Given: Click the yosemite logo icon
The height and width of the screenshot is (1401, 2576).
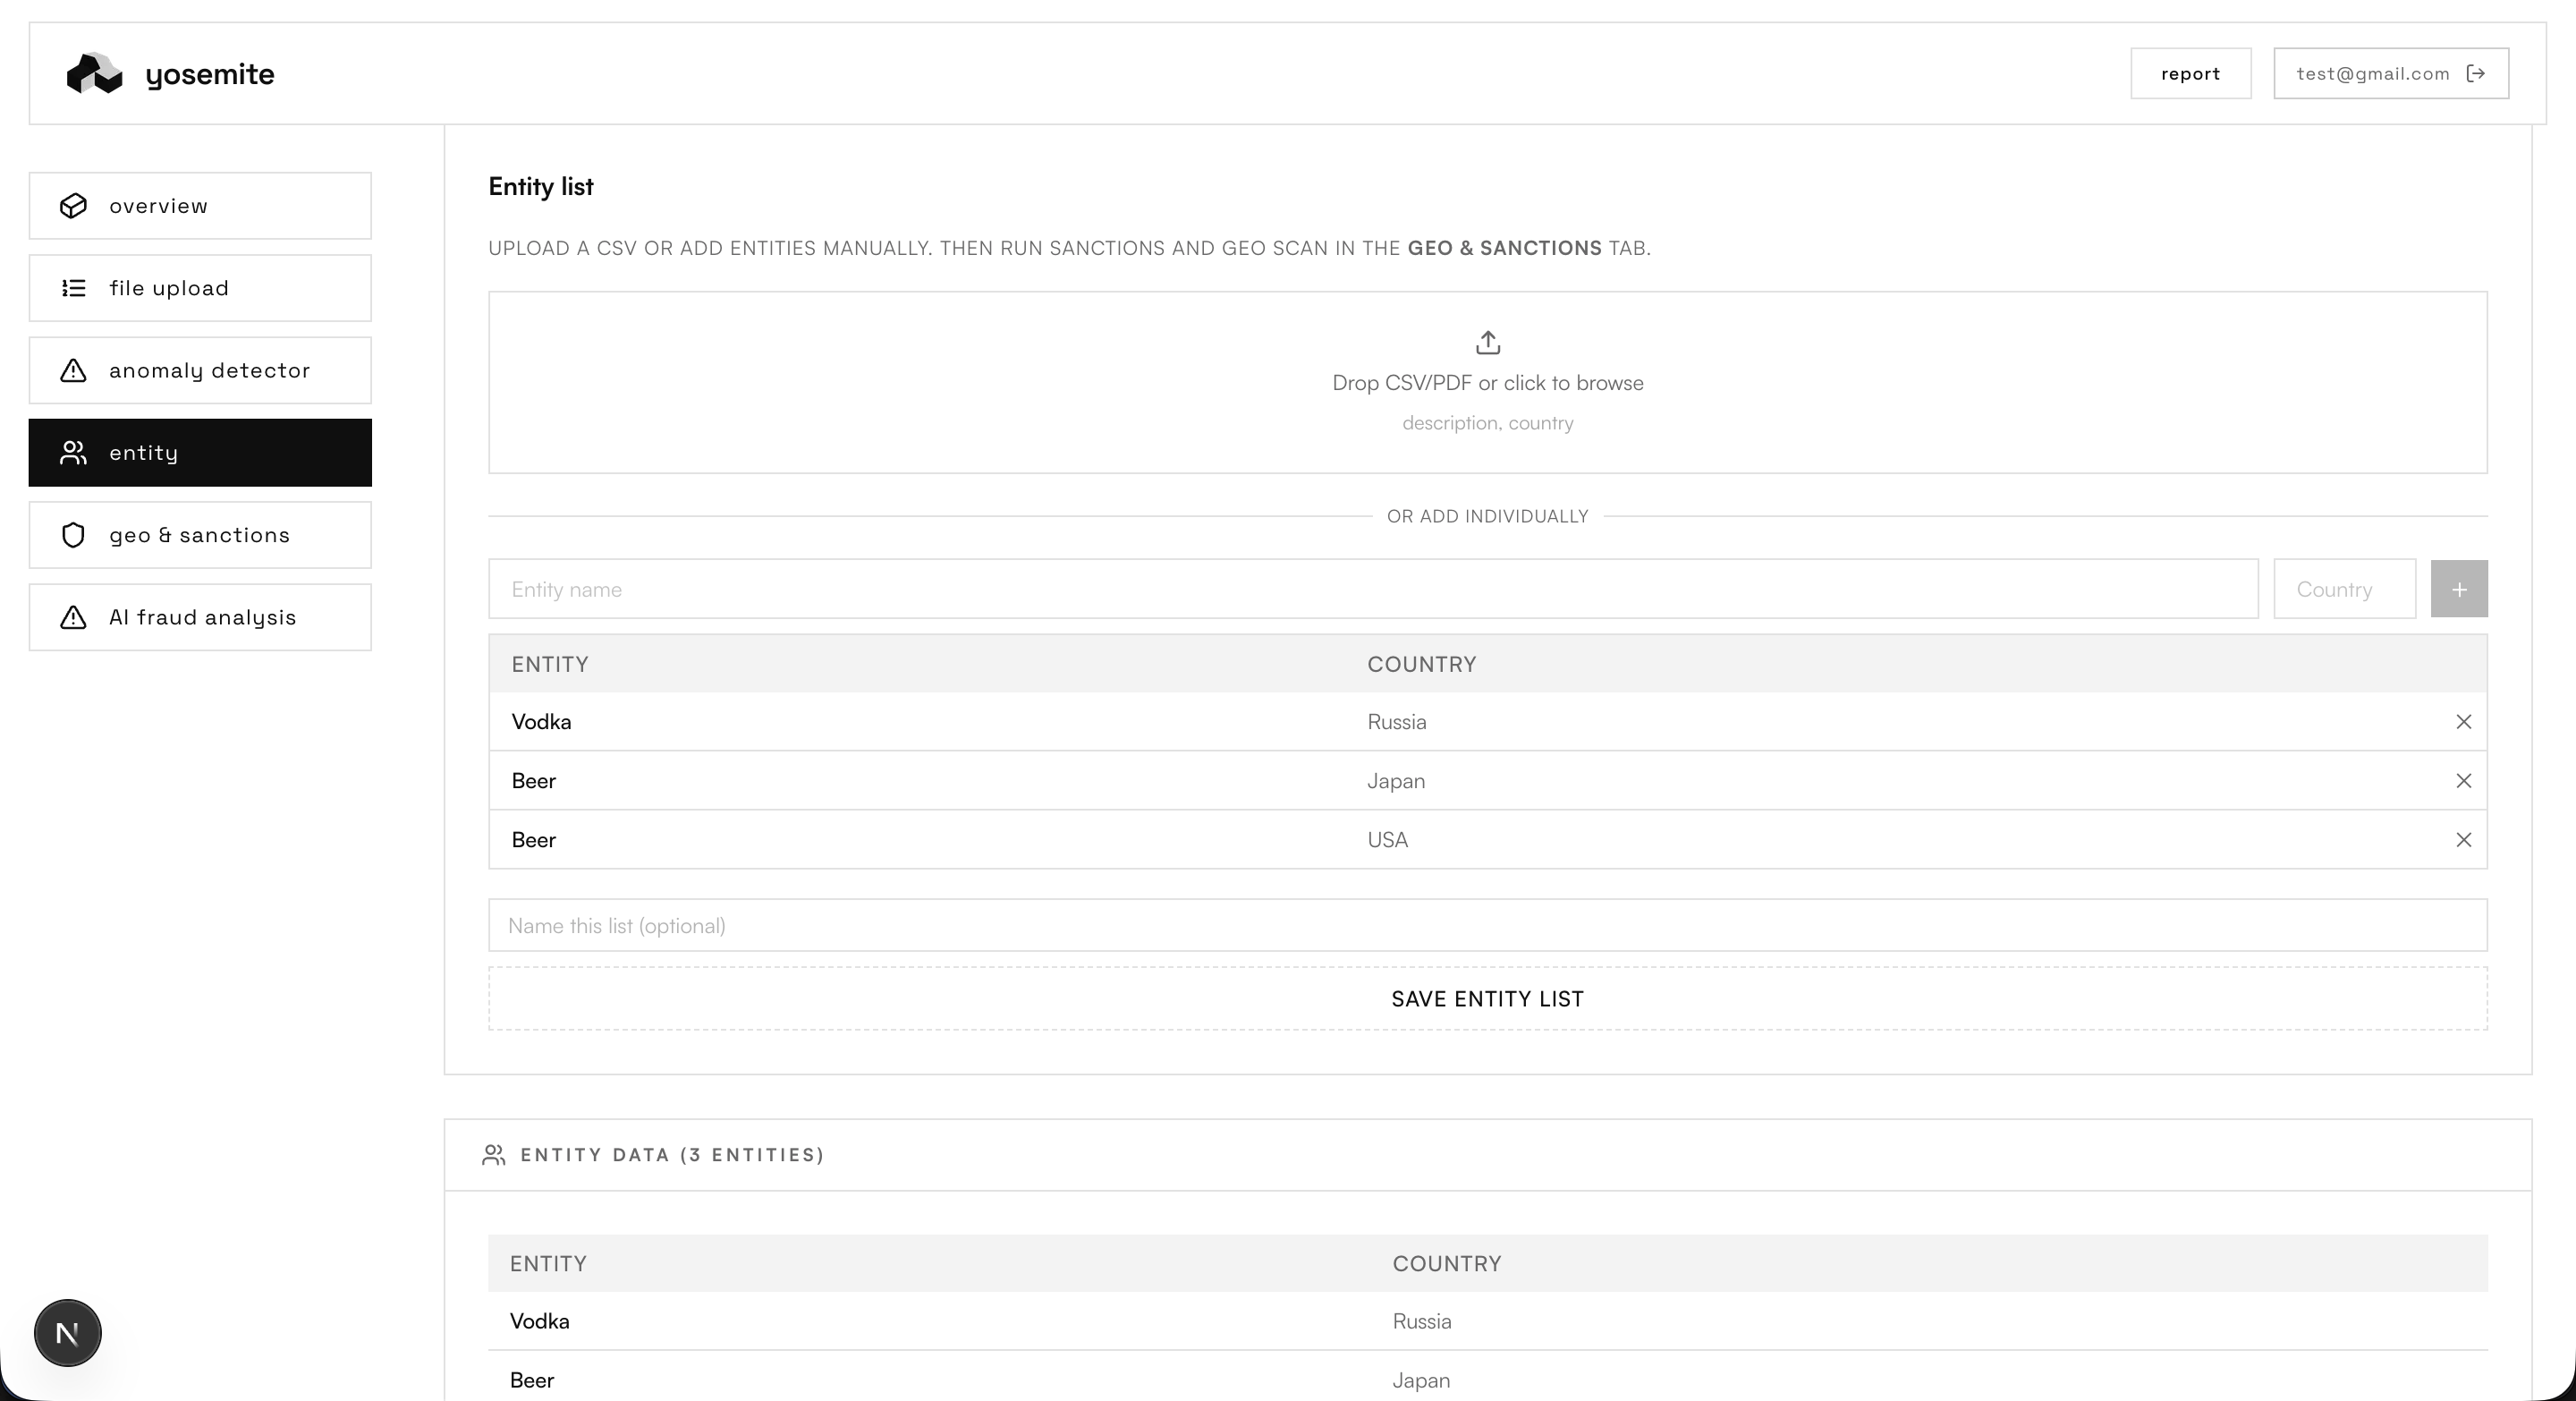Looking at the screenshot, I should tap(94, 74).
